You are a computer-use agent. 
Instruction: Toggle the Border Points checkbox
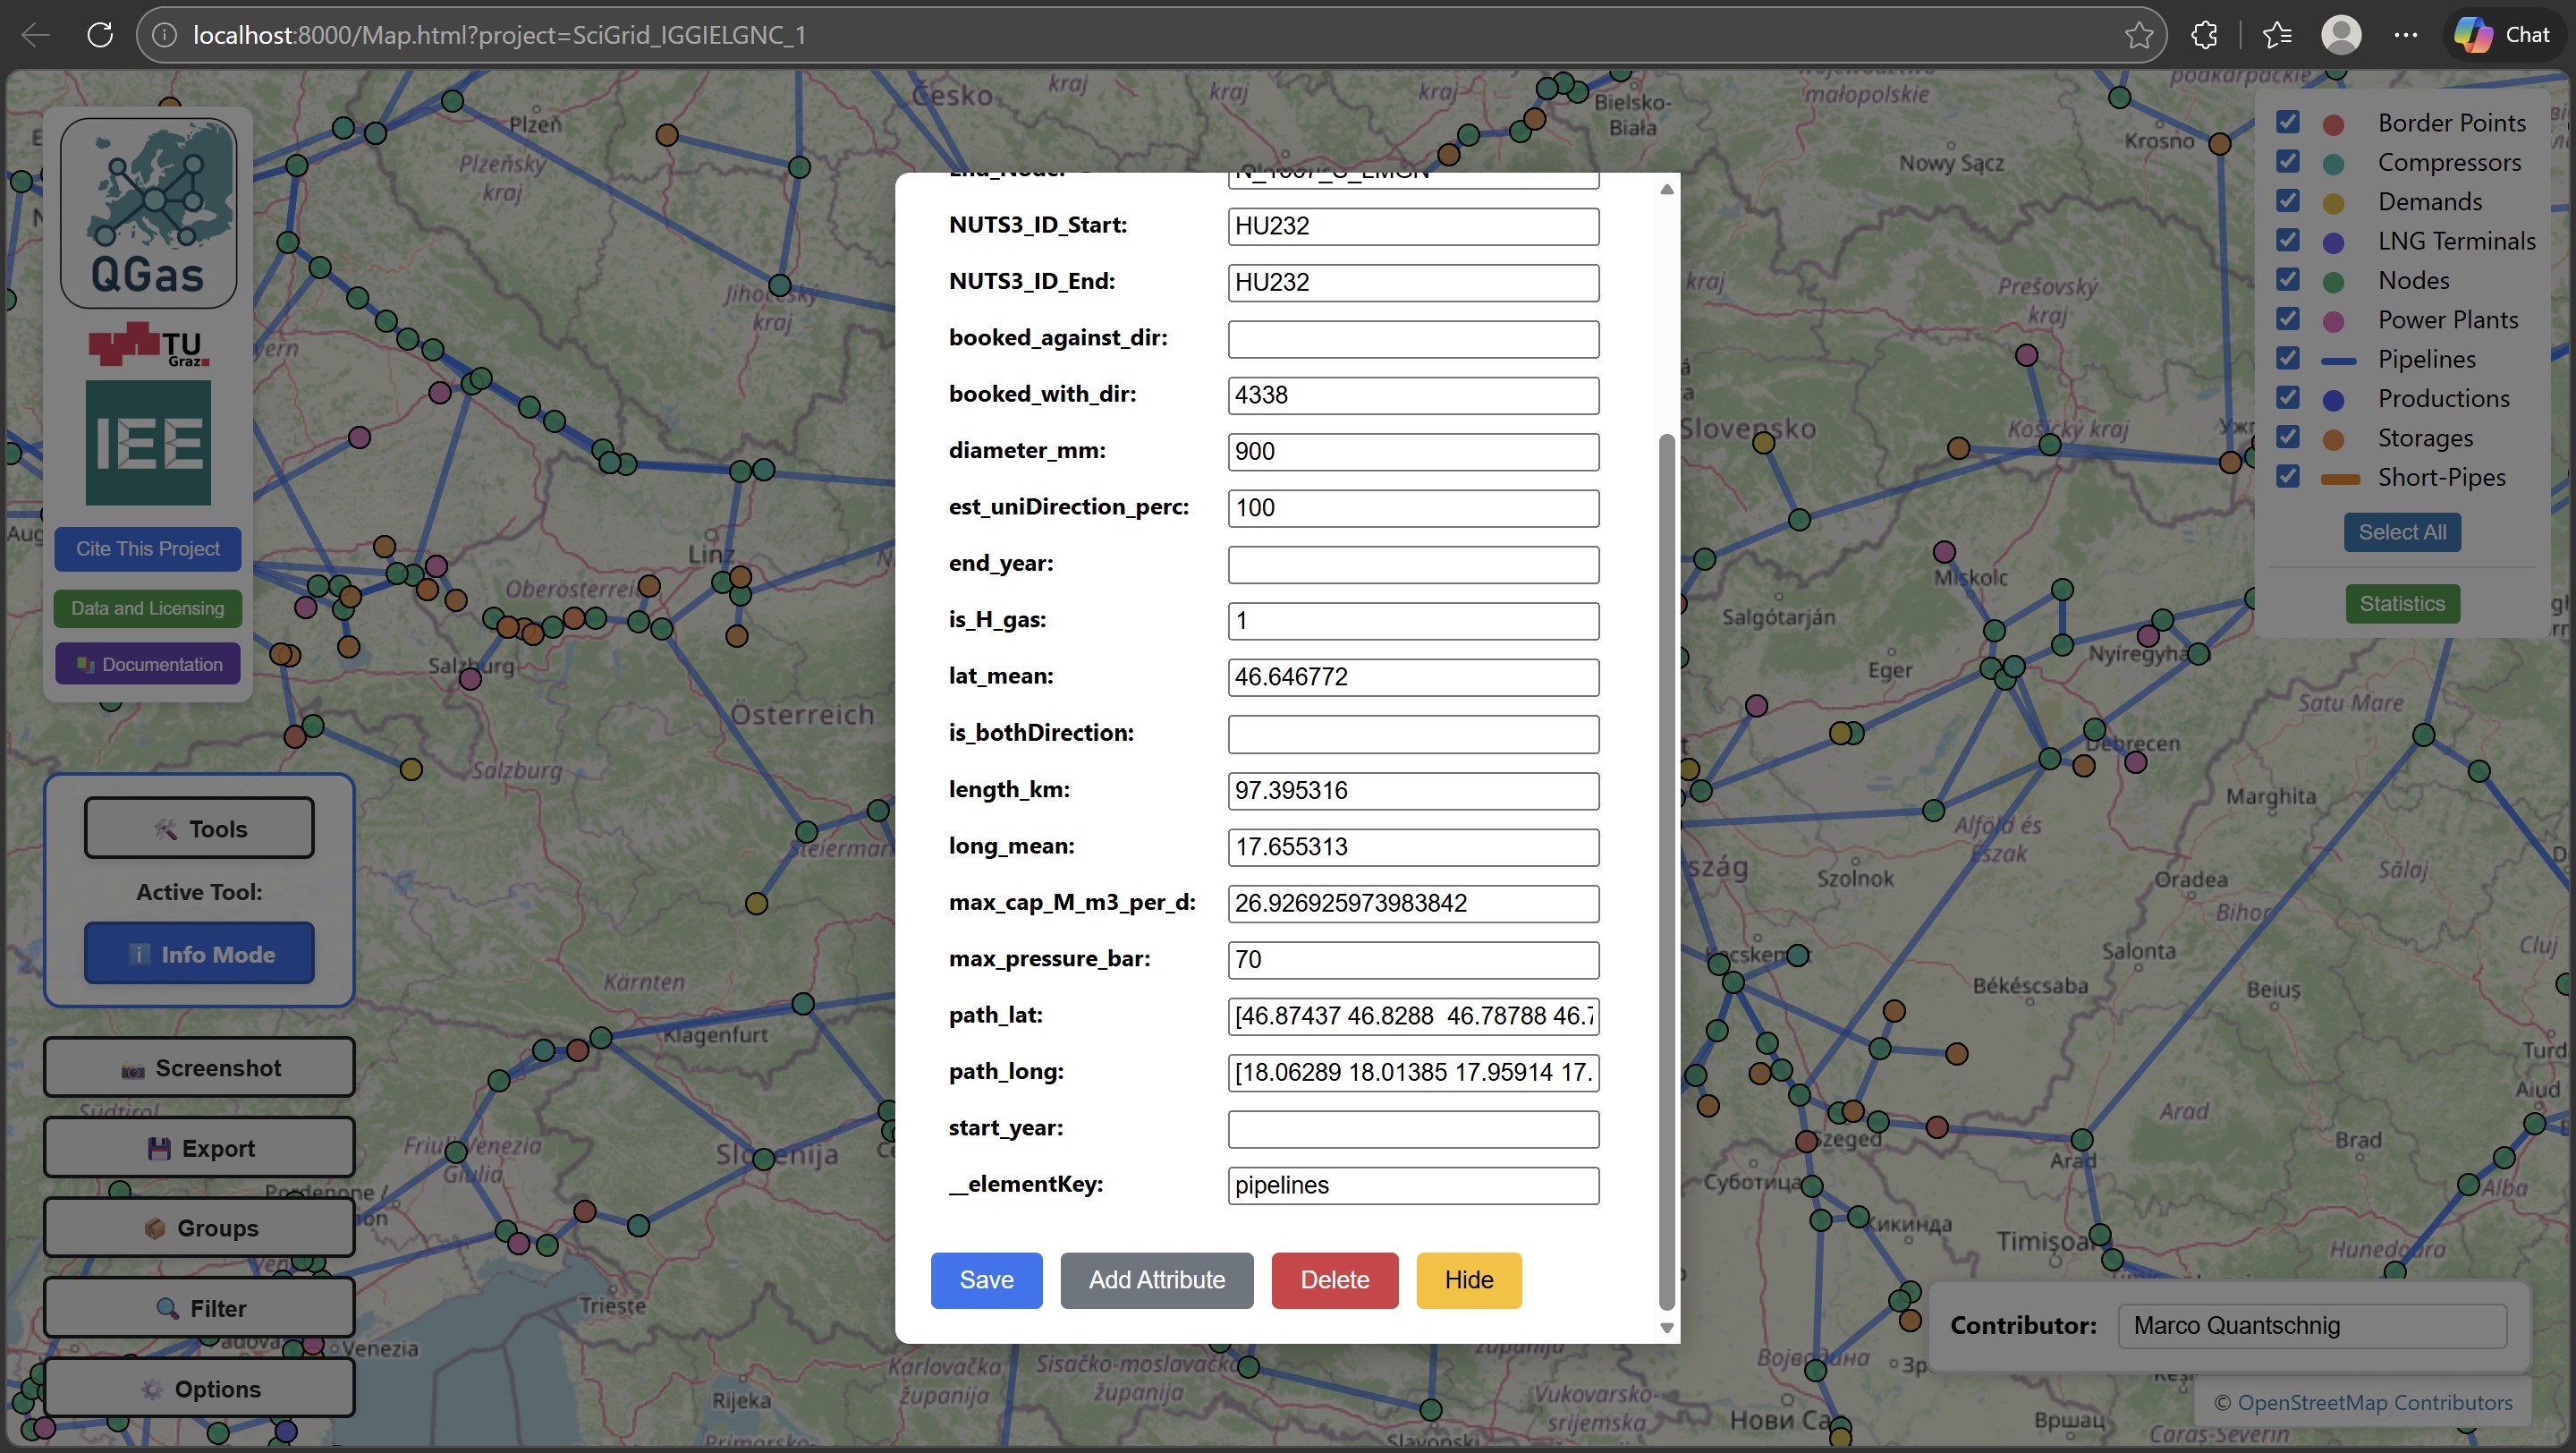tap(2287, 122)
